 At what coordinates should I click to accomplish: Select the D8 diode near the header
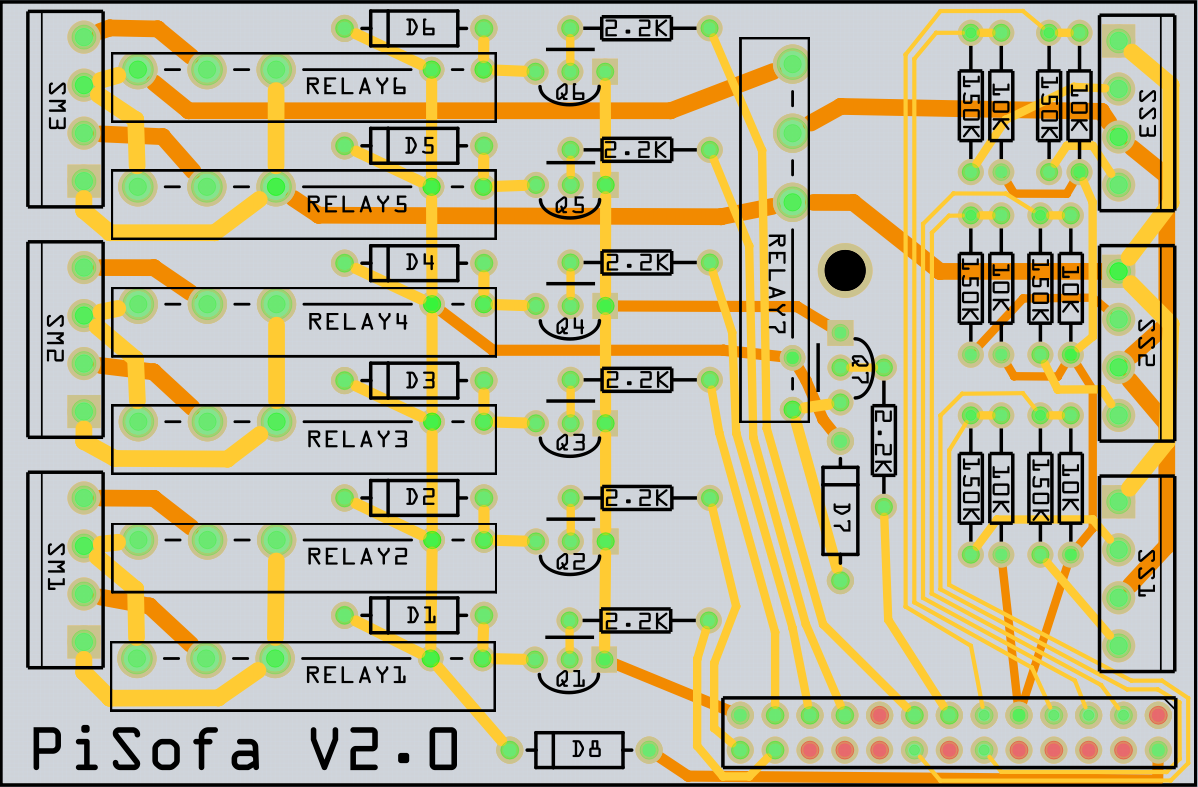click(579, 749)
